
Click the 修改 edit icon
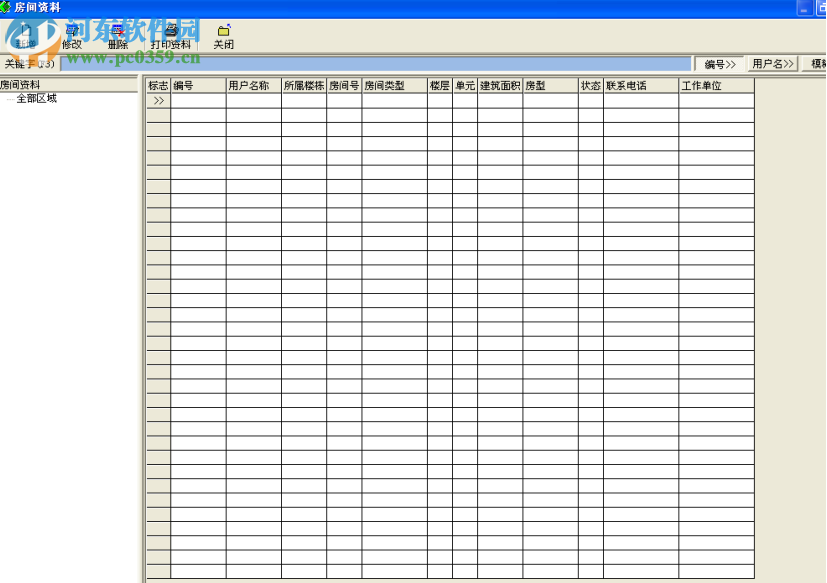pyautogui.click(x=72, y=36)
